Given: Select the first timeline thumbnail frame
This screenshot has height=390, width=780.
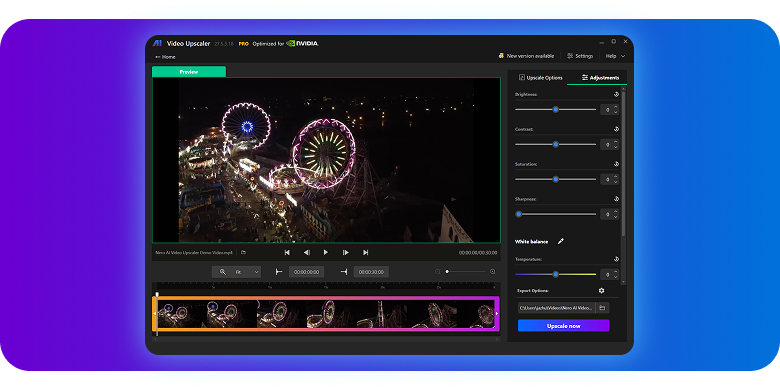Looking at the screenshot, I should [182, 313].
